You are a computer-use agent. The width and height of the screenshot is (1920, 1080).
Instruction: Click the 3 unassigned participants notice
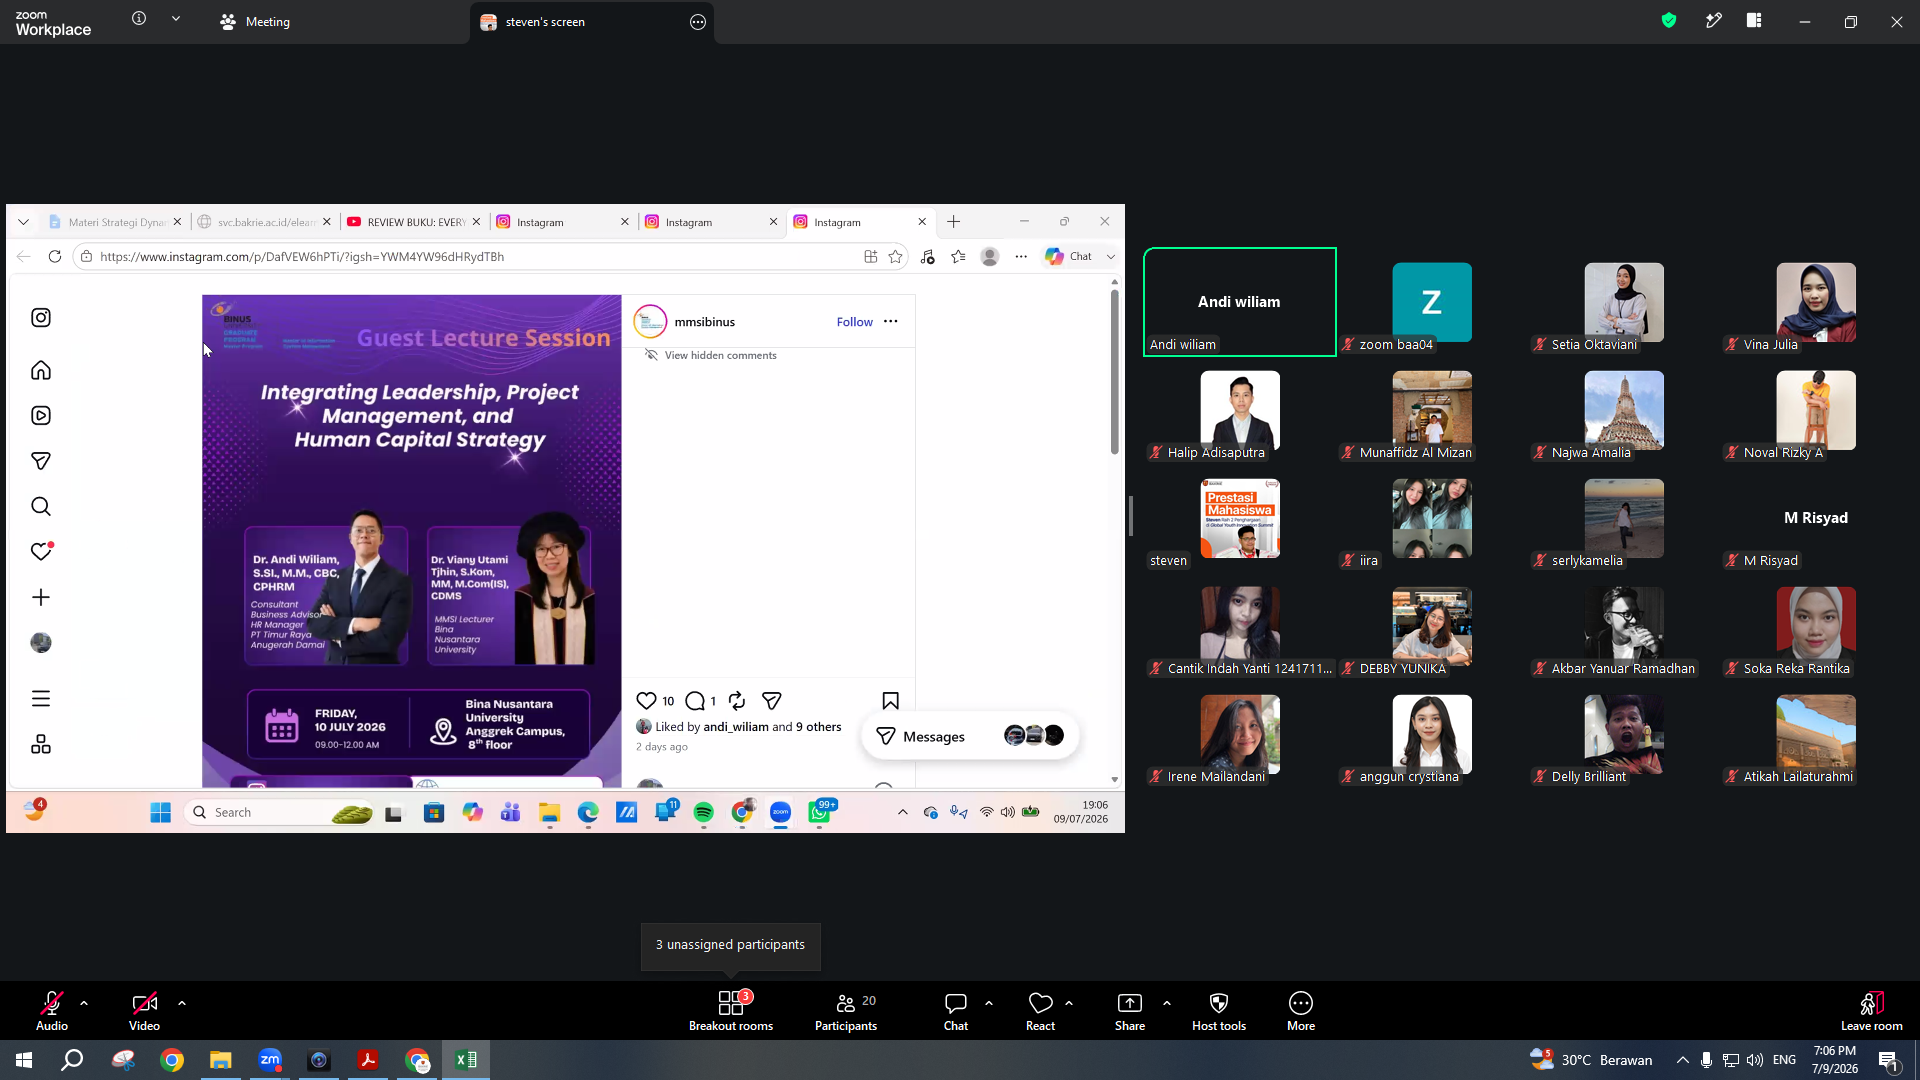(730, 945)
